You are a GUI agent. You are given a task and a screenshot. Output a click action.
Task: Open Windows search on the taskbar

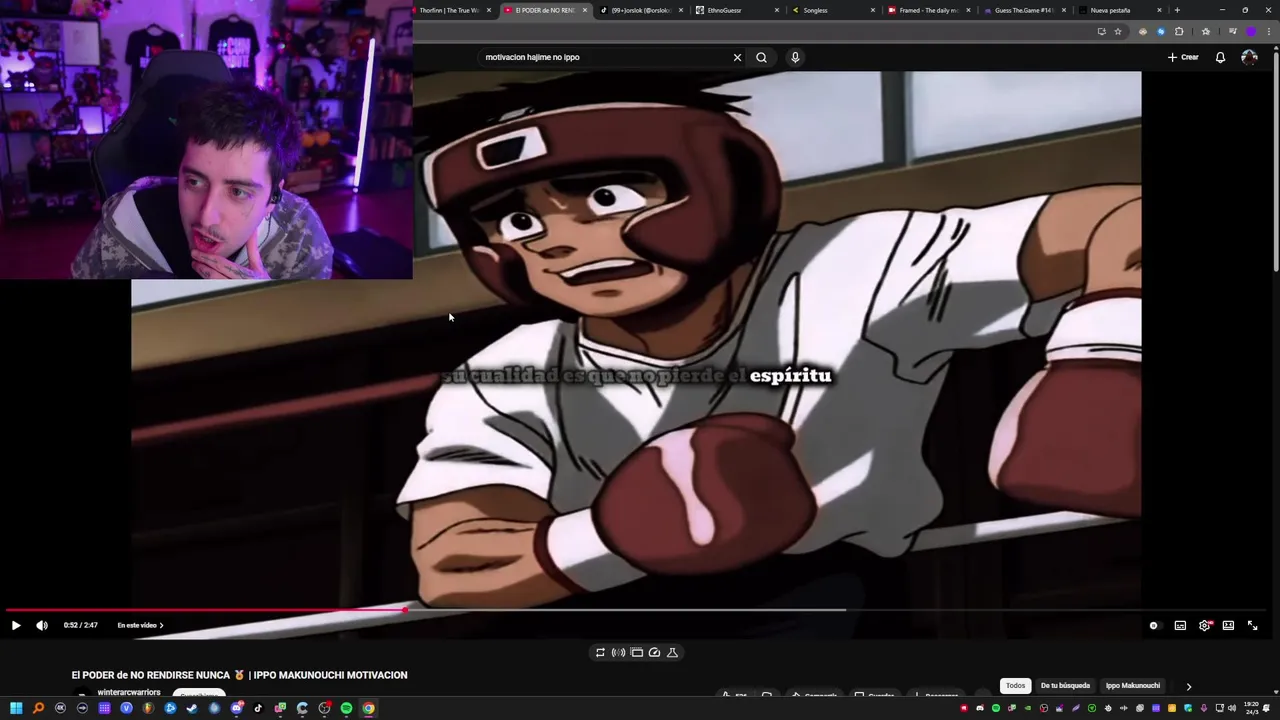click(38, 708)
